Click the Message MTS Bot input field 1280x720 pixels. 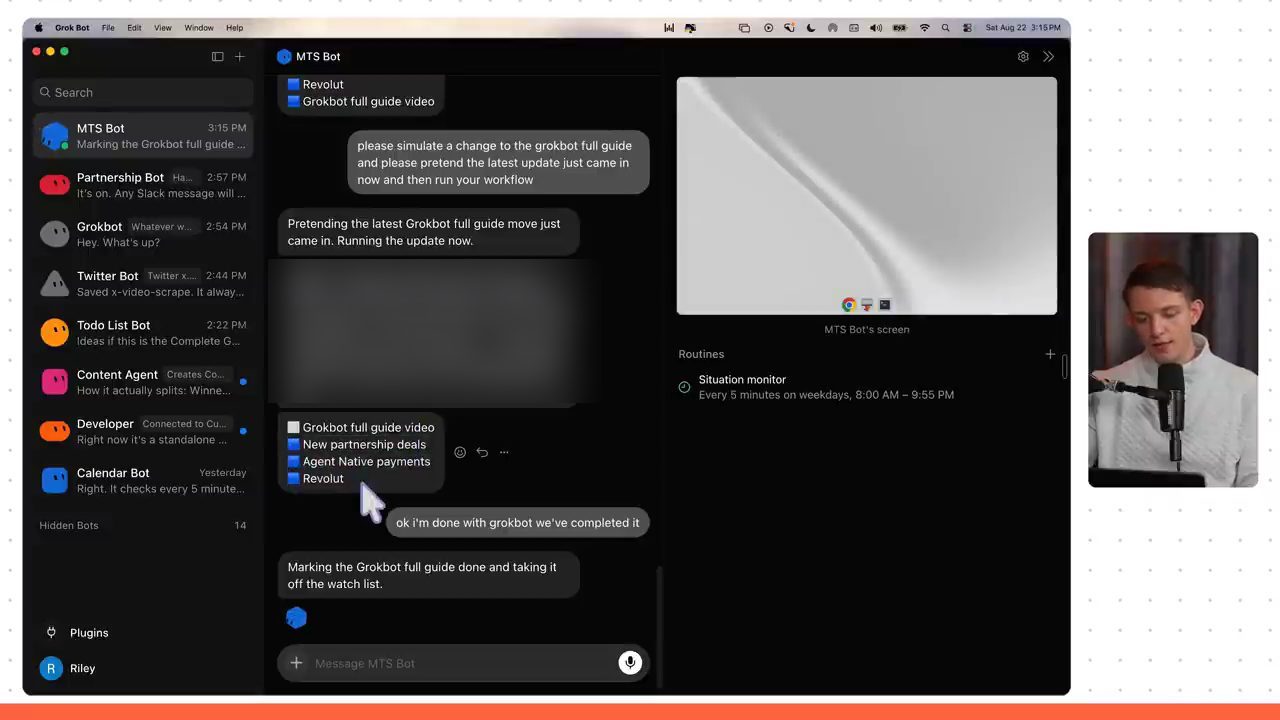coord(462,663)
